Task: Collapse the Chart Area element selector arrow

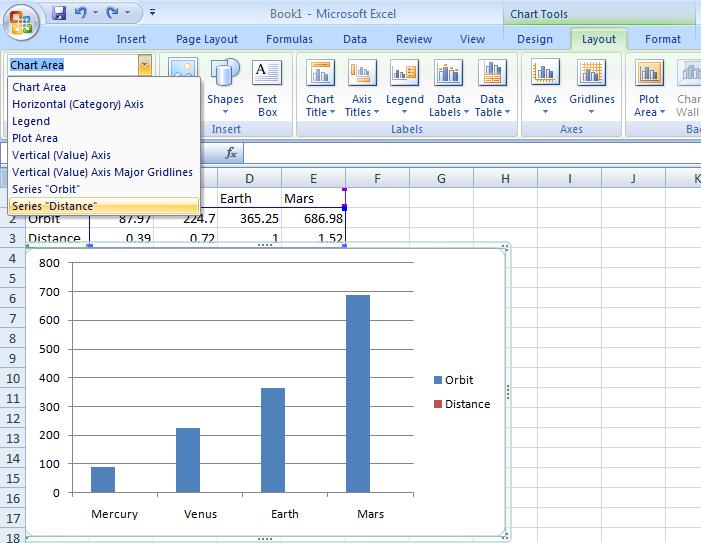Action: (145, 65)
